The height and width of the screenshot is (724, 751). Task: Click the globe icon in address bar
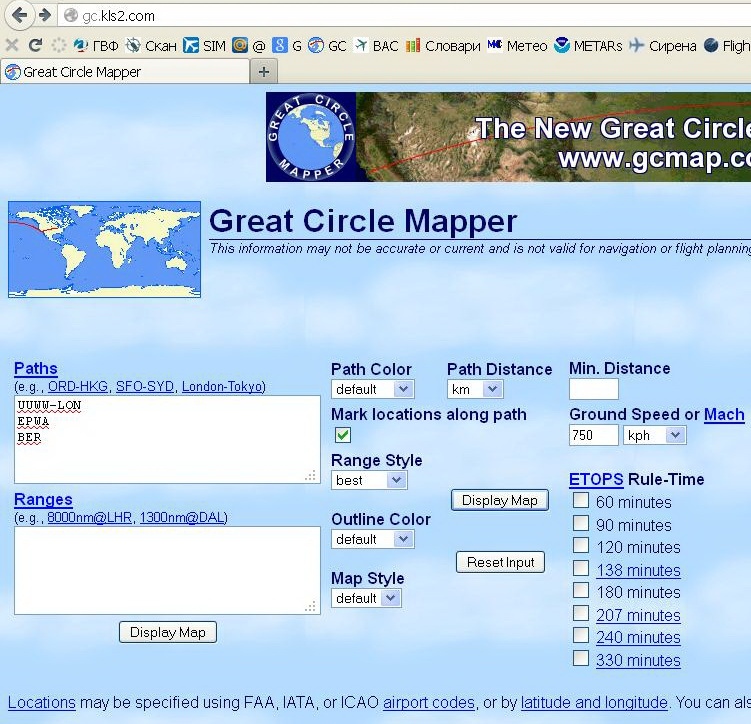tap(70, 16)
